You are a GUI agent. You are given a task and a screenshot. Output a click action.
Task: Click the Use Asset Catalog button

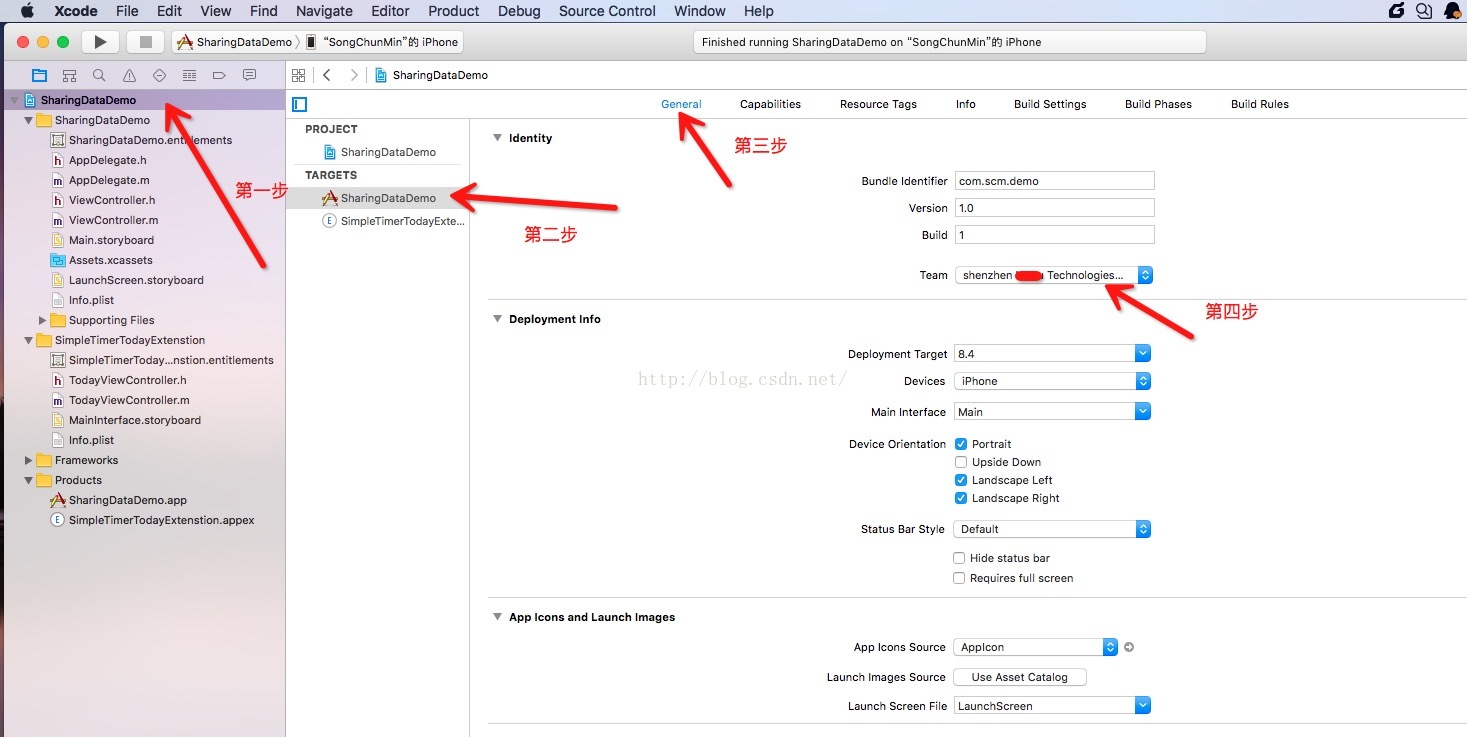click(x=1020, y=677)
